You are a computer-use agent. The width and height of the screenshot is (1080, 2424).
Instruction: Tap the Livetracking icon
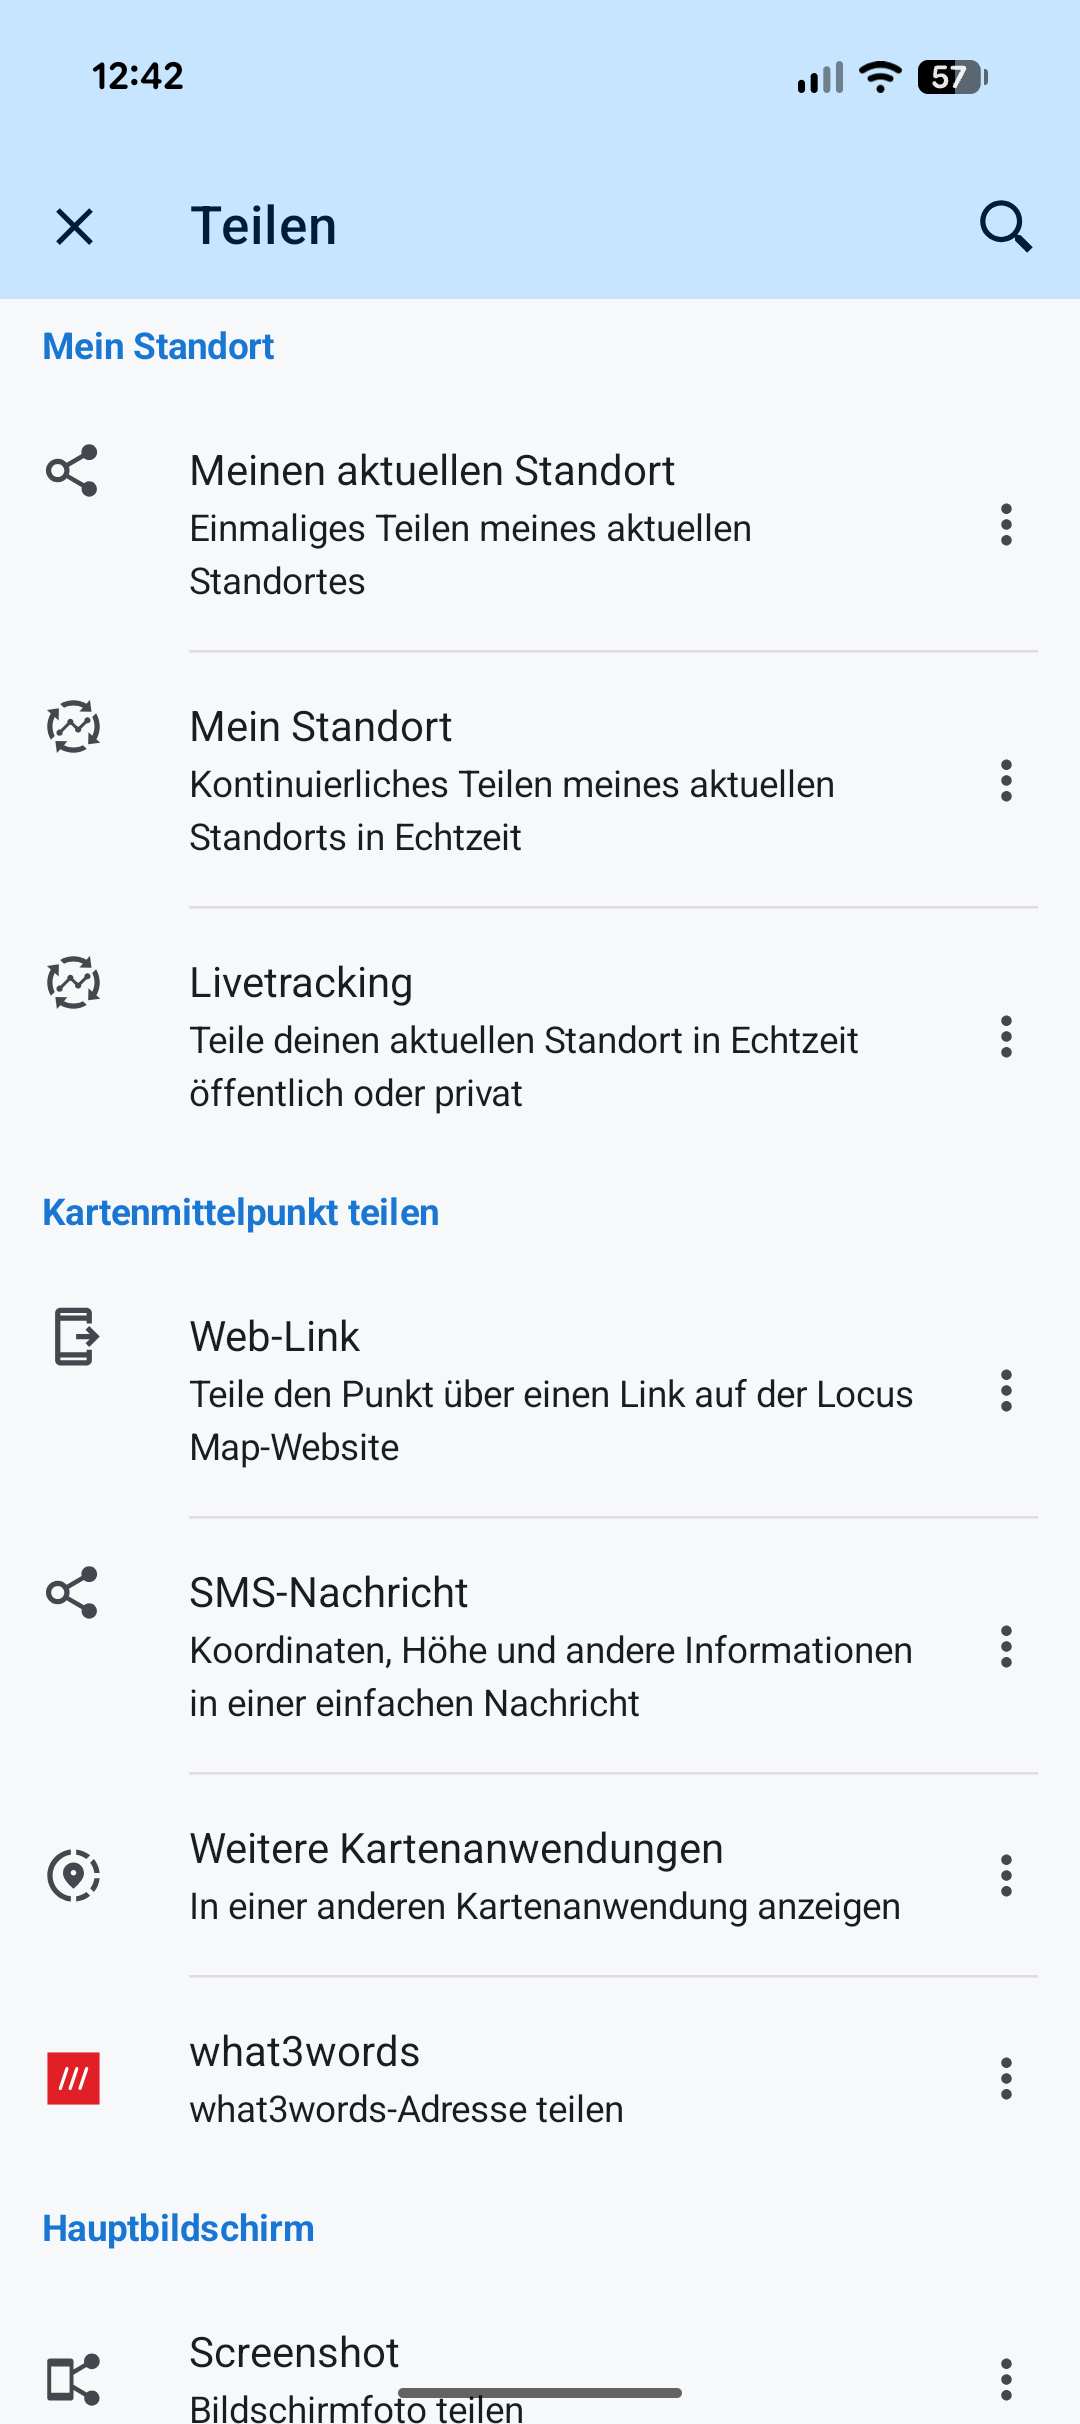73,983
